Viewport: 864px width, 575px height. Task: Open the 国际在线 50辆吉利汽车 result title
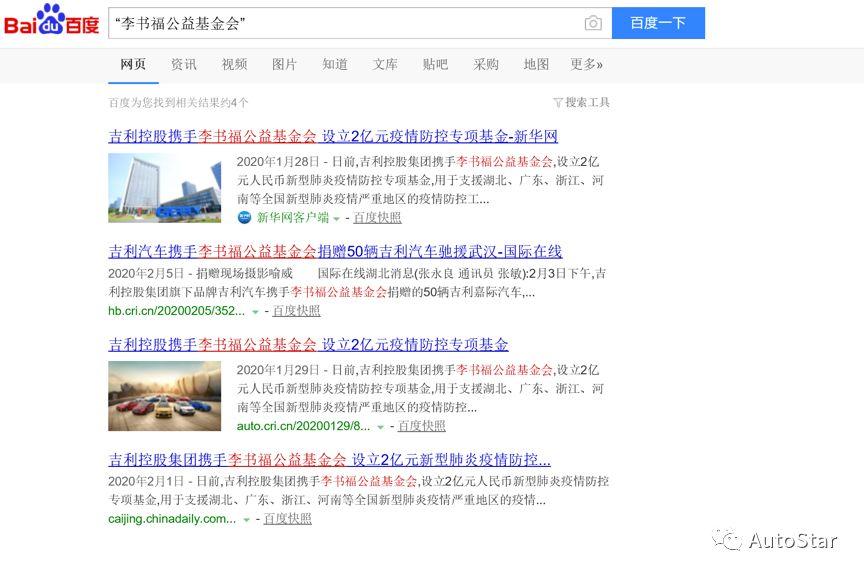pyautogui.click(x=335, y=252)
